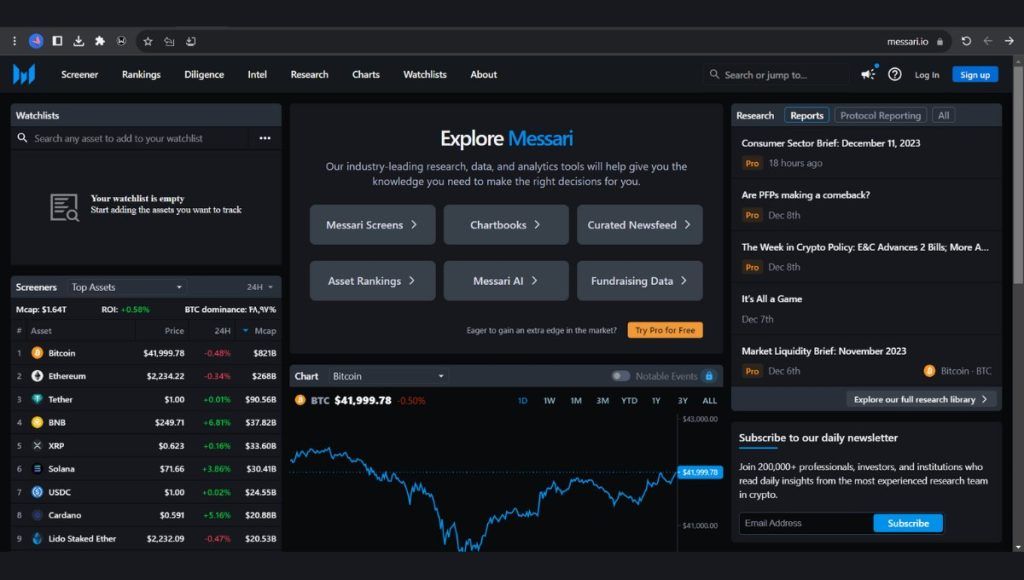Click the Bitcoin coin icon in Top Assets
This screenshot has height=580, width=1024.
point(37,353)
